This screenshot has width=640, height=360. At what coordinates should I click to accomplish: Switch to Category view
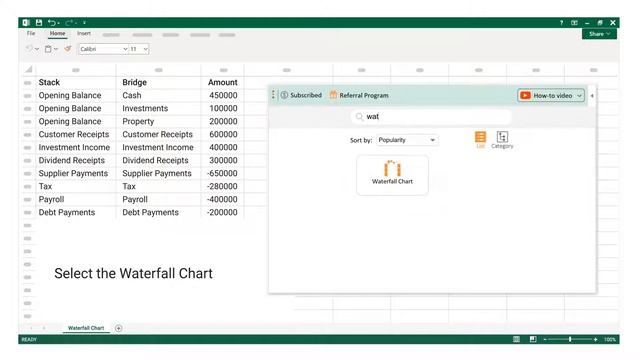(502, 140)
